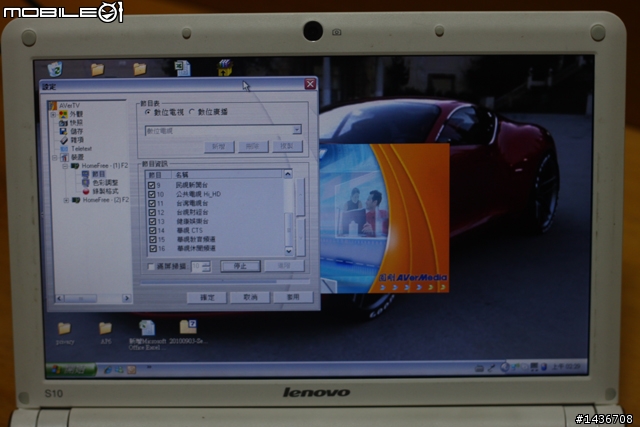Screen dimensions: 640x427
Task: Select the 數位電視 radio button
Action: click(148, 112)
